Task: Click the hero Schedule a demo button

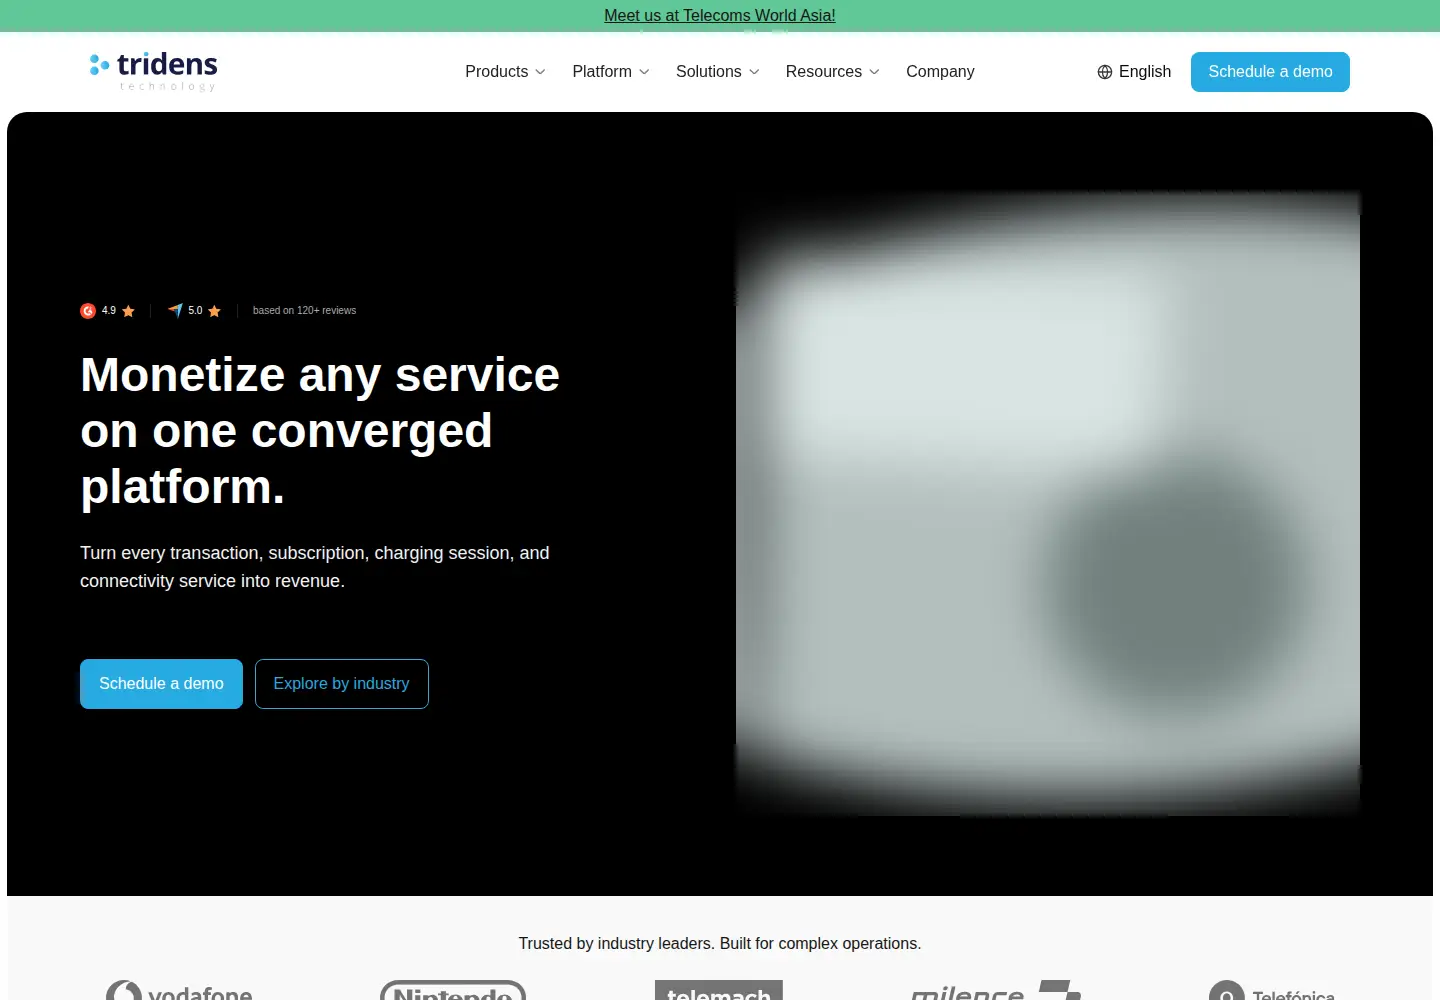Action: (x=161, y=684)
